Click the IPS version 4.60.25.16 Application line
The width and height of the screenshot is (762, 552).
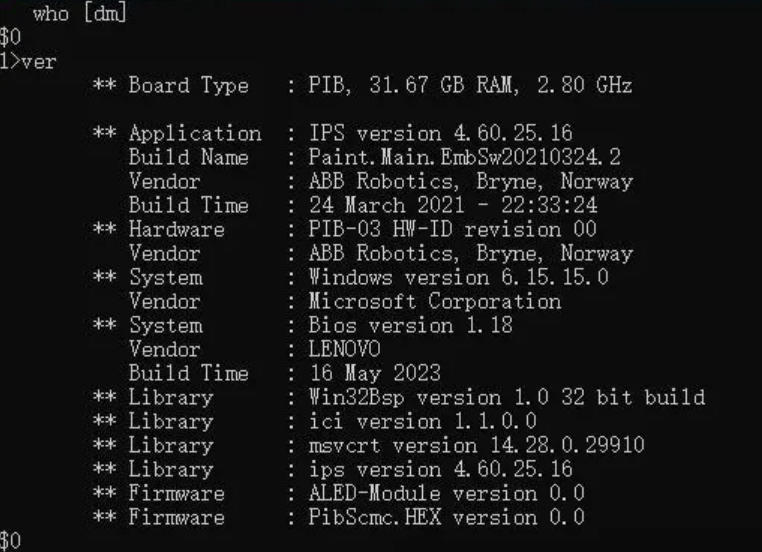click(x=440, y=134)
